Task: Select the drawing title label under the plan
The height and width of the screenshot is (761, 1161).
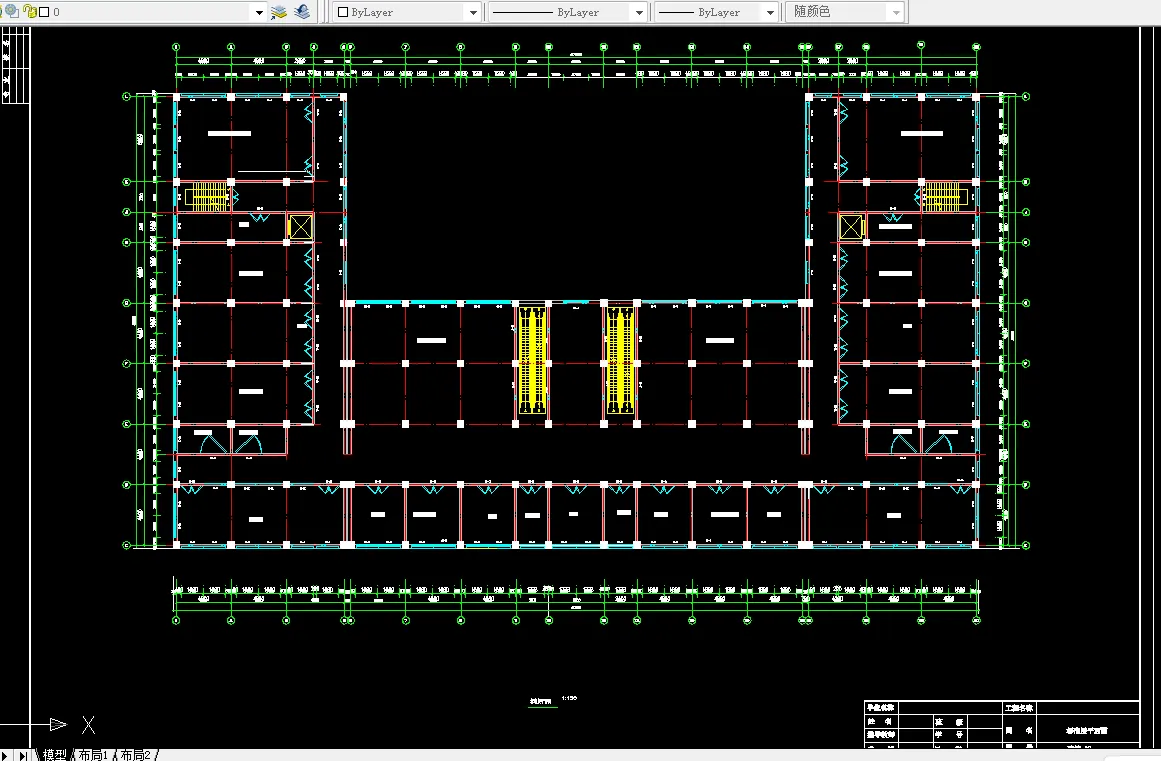Action: pyautogui.click(x=541, y=701)
